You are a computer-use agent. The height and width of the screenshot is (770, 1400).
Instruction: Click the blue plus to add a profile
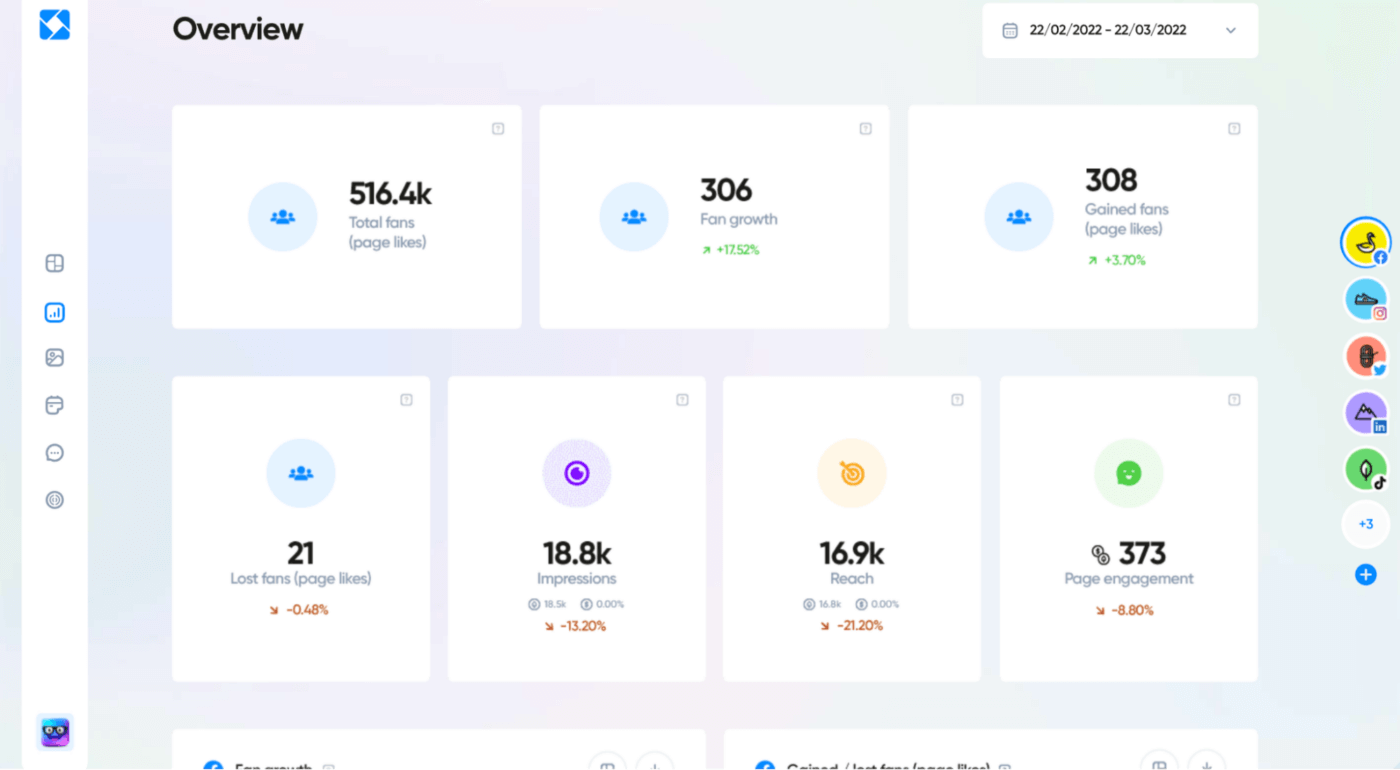tap(1365, 574)
